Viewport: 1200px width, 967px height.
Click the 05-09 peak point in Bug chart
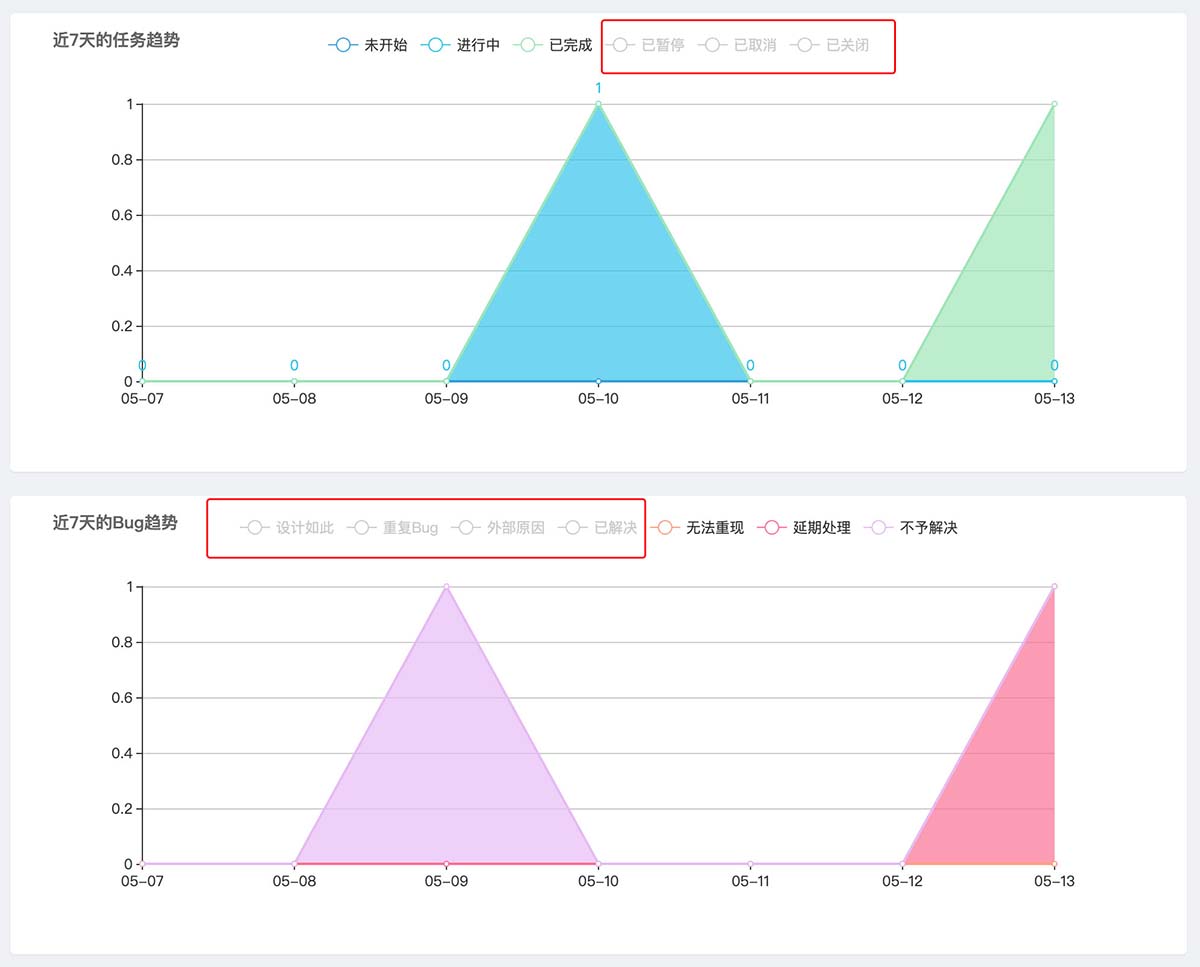(x=446, y=587)
